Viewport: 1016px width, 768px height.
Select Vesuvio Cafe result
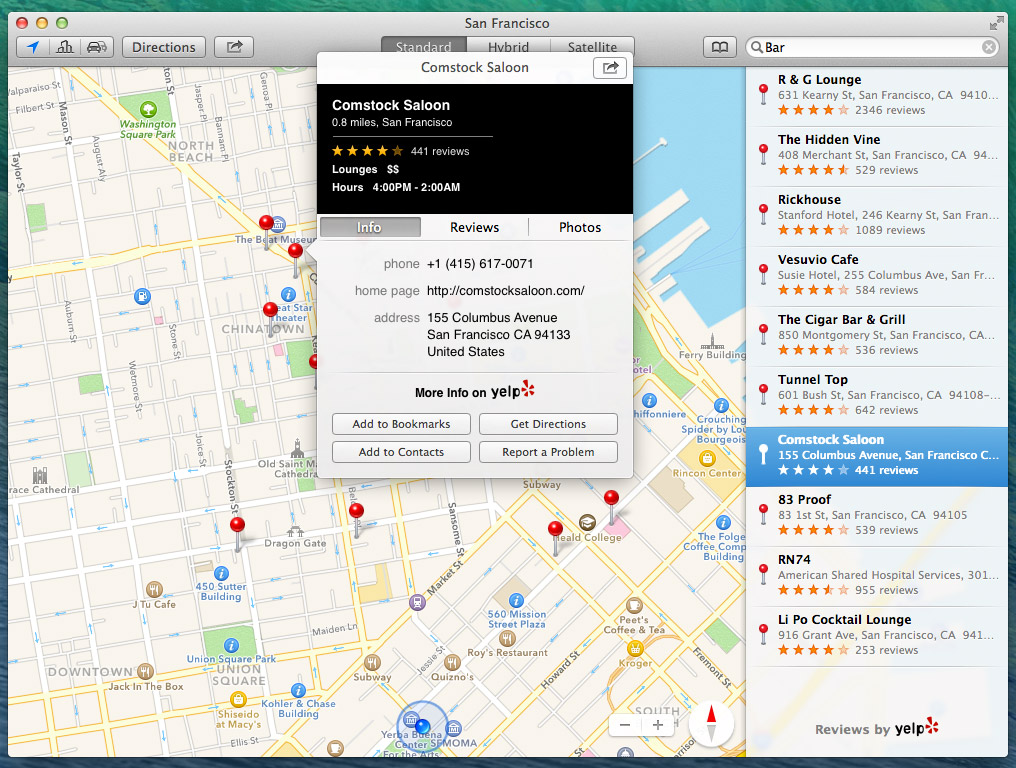[877, 275]
